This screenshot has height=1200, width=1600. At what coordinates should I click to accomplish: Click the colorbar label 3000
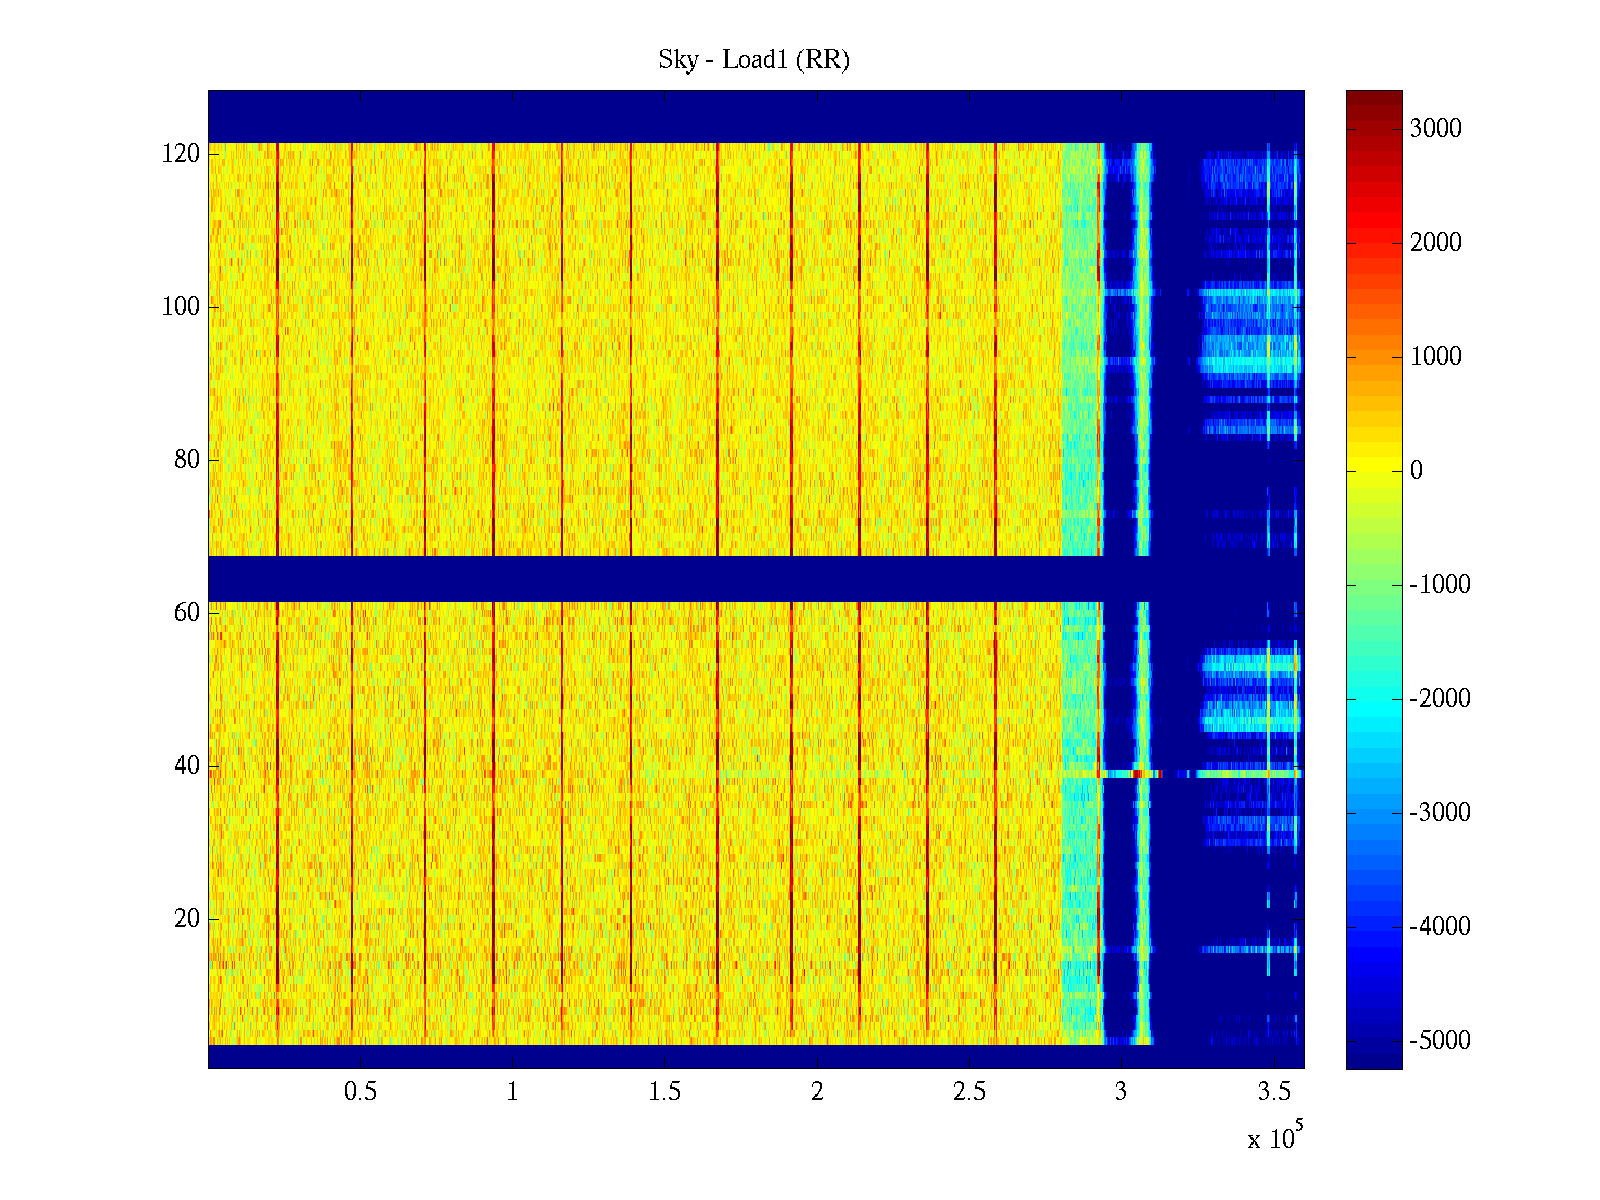coord(1435,129)
